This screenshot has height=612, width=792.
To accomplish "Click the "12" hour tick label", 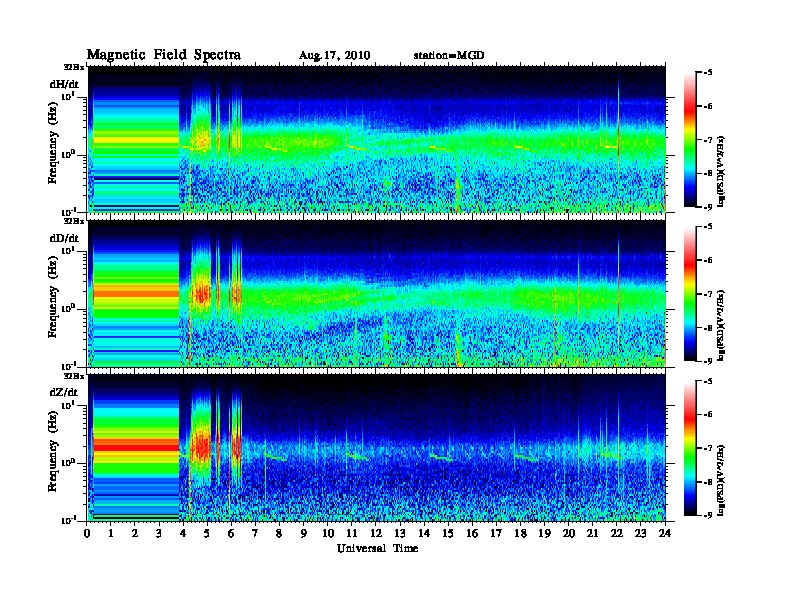I will (376, 534).
